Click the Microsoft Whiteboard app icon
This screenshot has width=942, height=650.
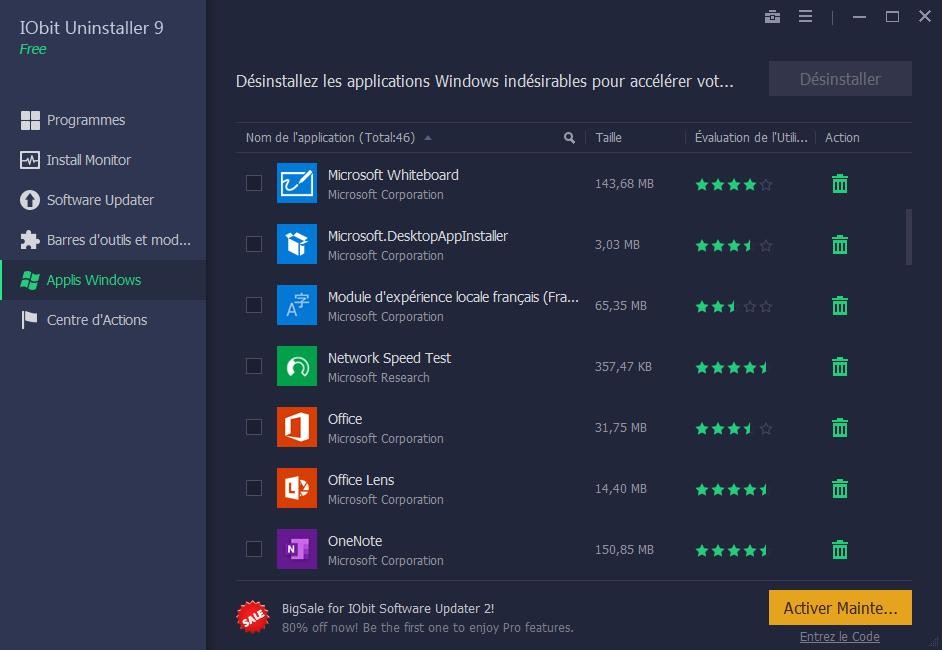(x=297, y=183)
